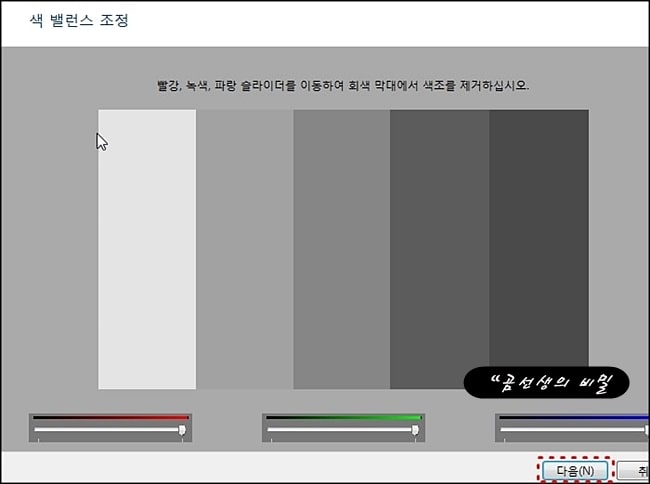650x484 pixels.
Task: Click the 색 밸런스 조정 heading
Action: click(x=79, y=20)
